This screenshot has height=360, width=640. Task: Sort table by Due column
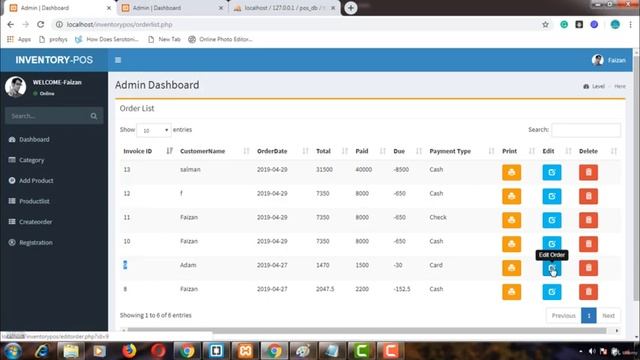407,151
